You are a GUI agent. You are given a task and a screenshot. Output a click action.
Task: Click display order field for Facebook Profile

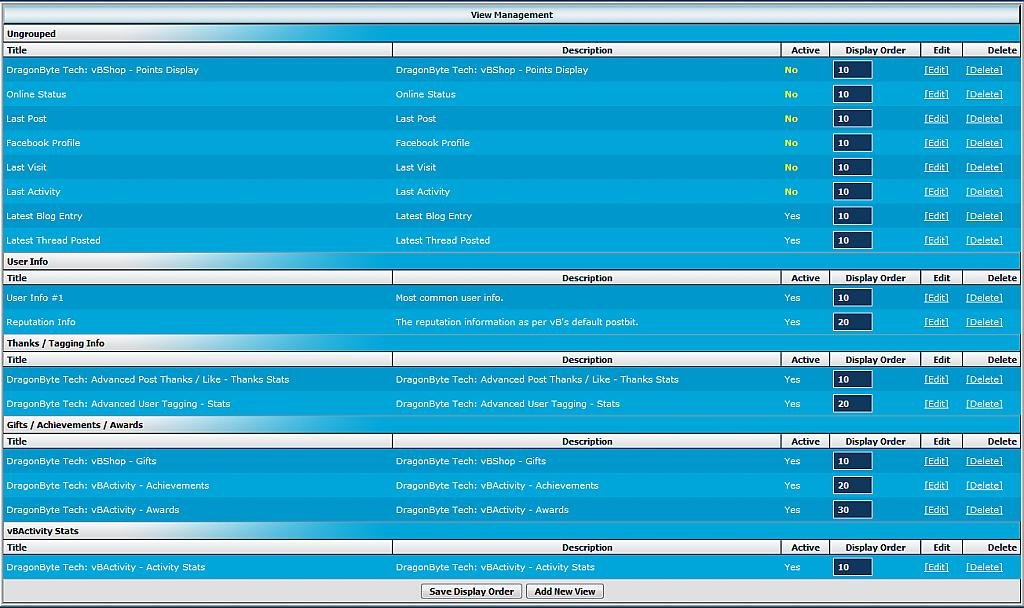[852, 143]
